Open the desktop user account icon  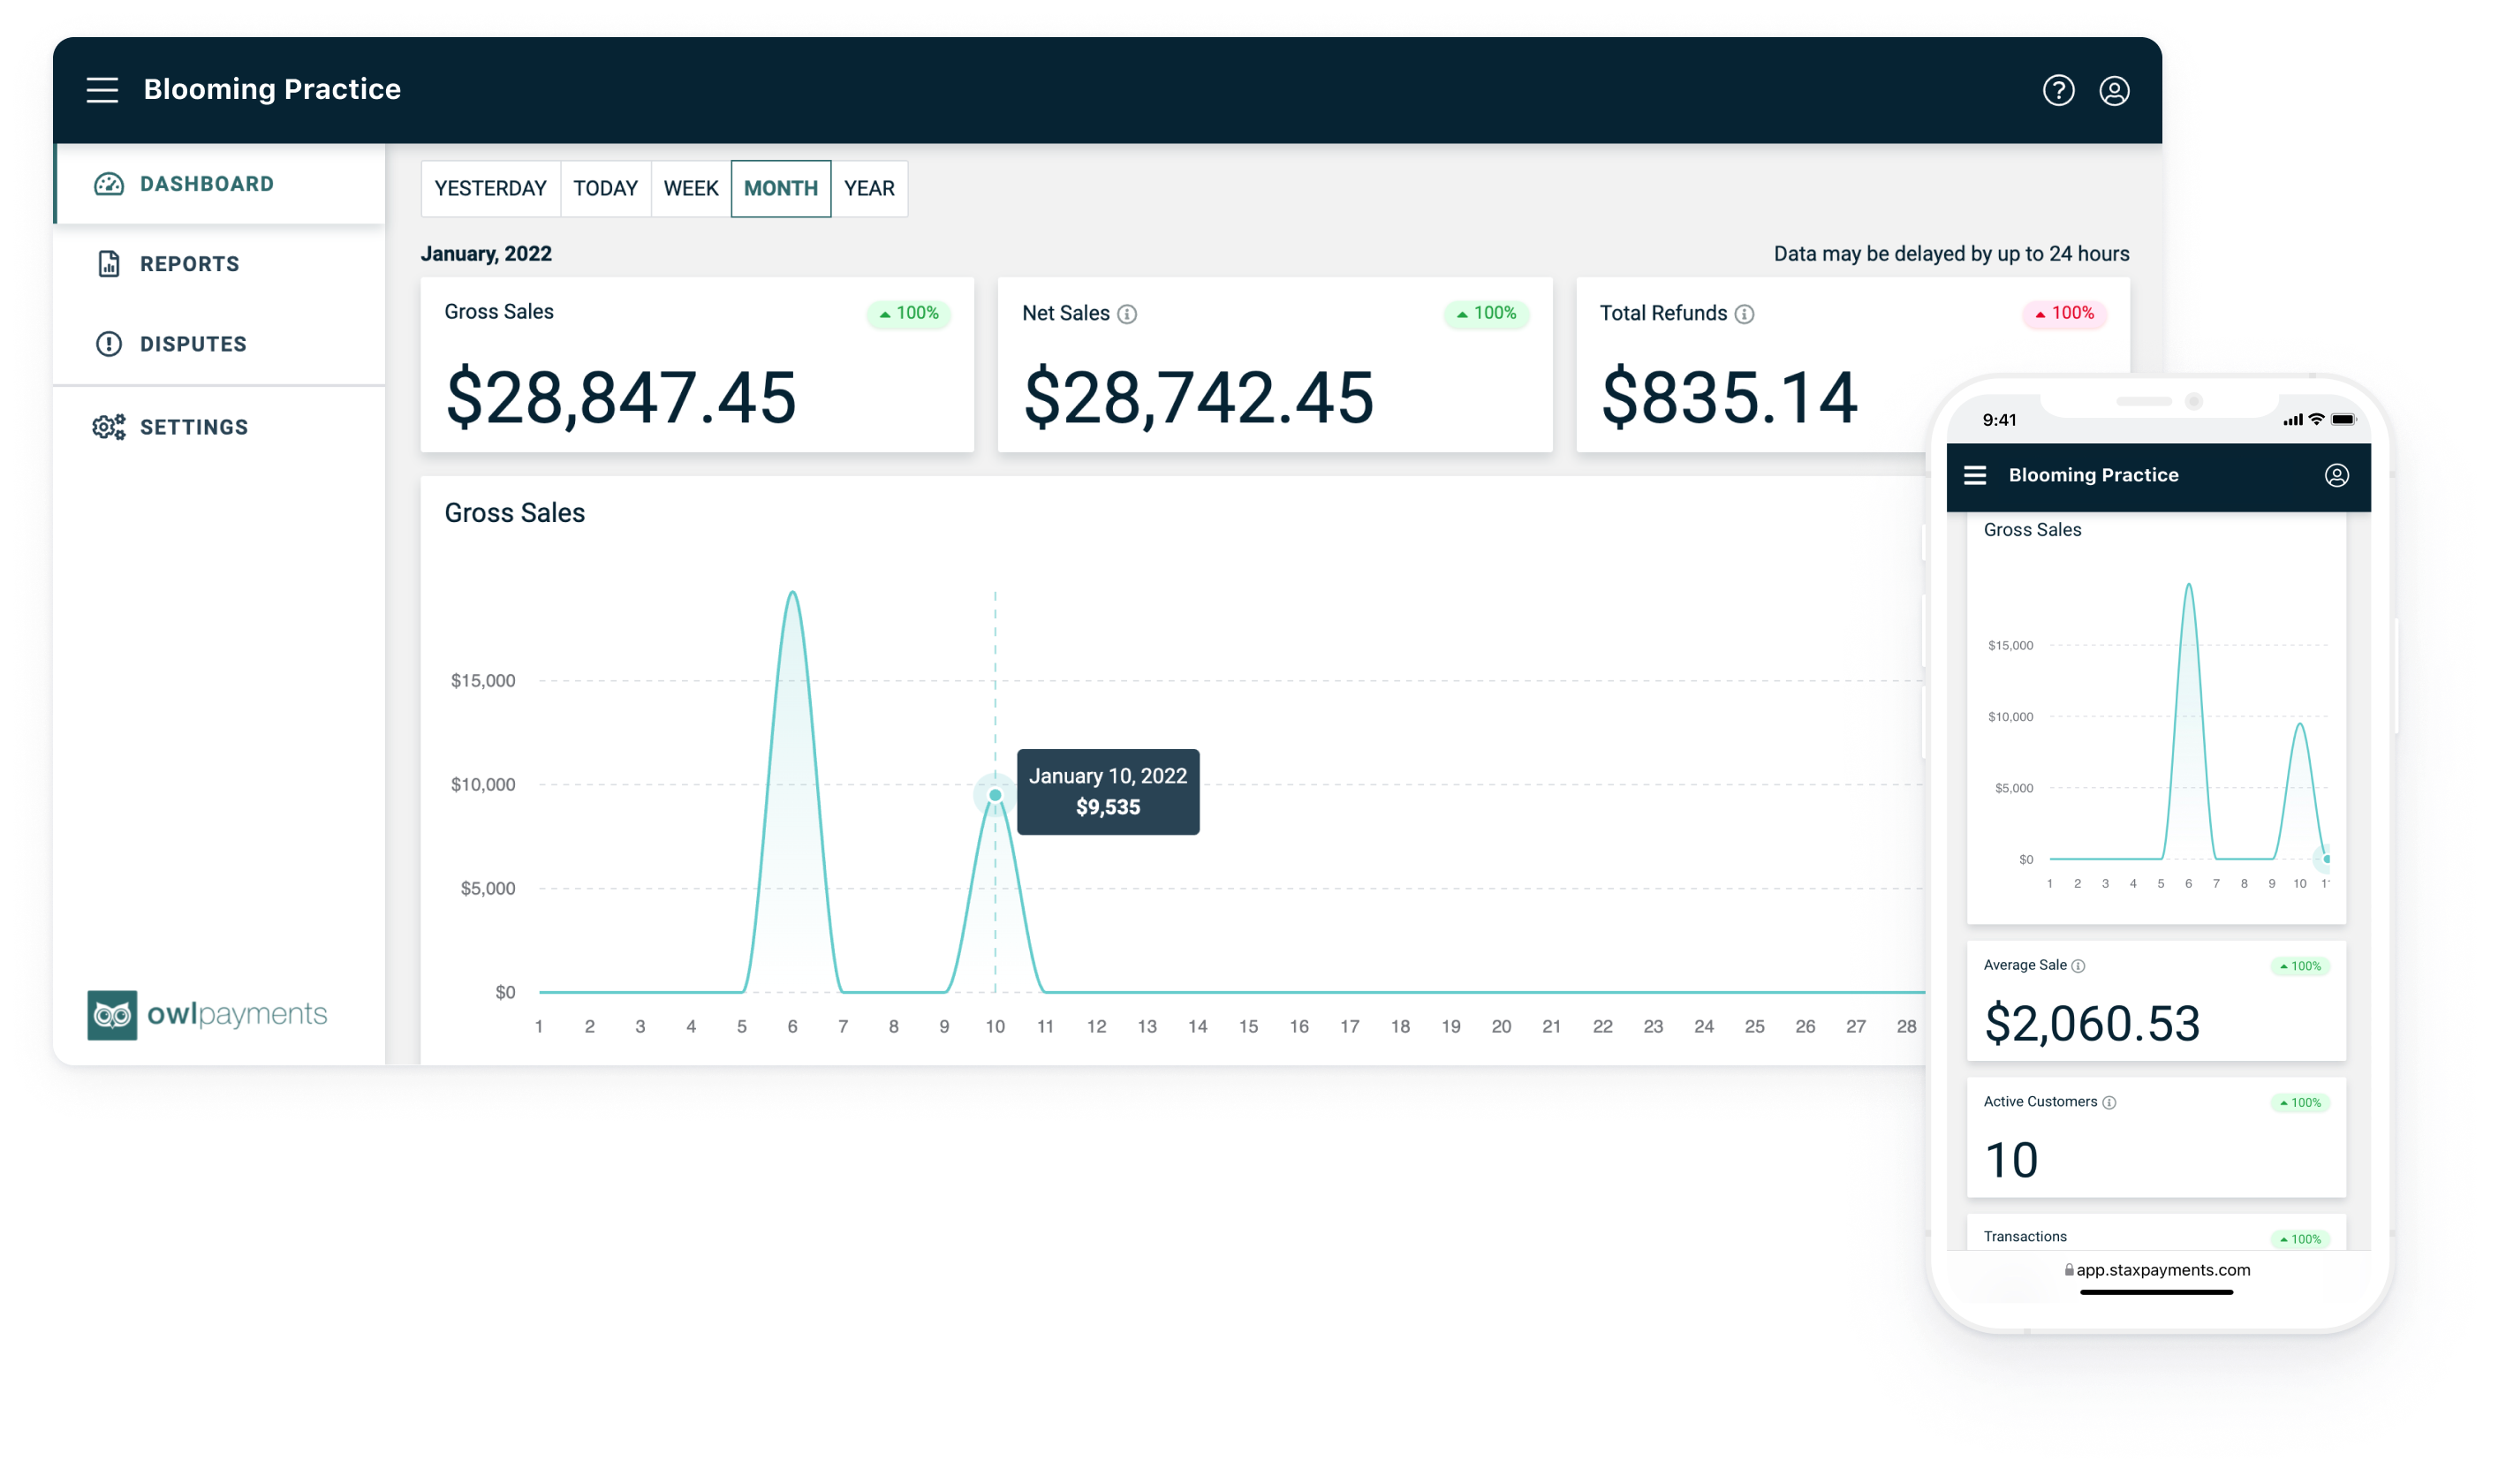coord(2113,91)
